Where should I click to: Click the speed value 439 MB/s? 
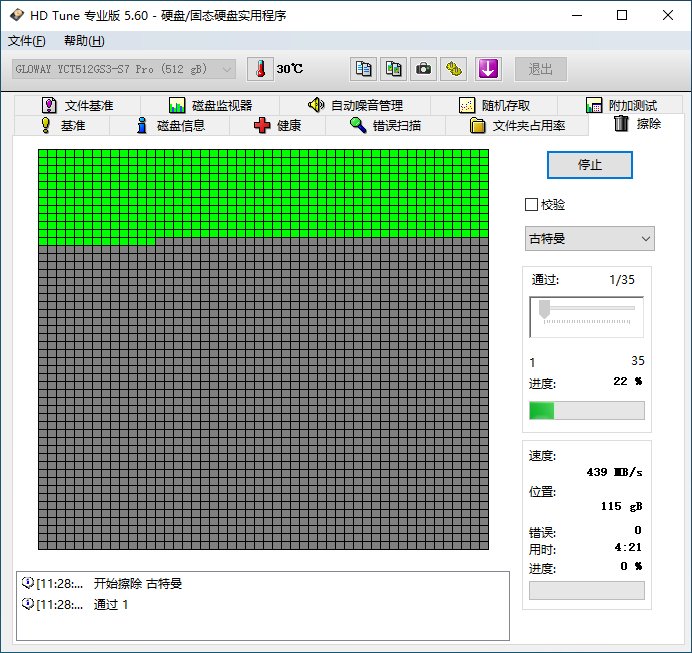coord(614,472)
